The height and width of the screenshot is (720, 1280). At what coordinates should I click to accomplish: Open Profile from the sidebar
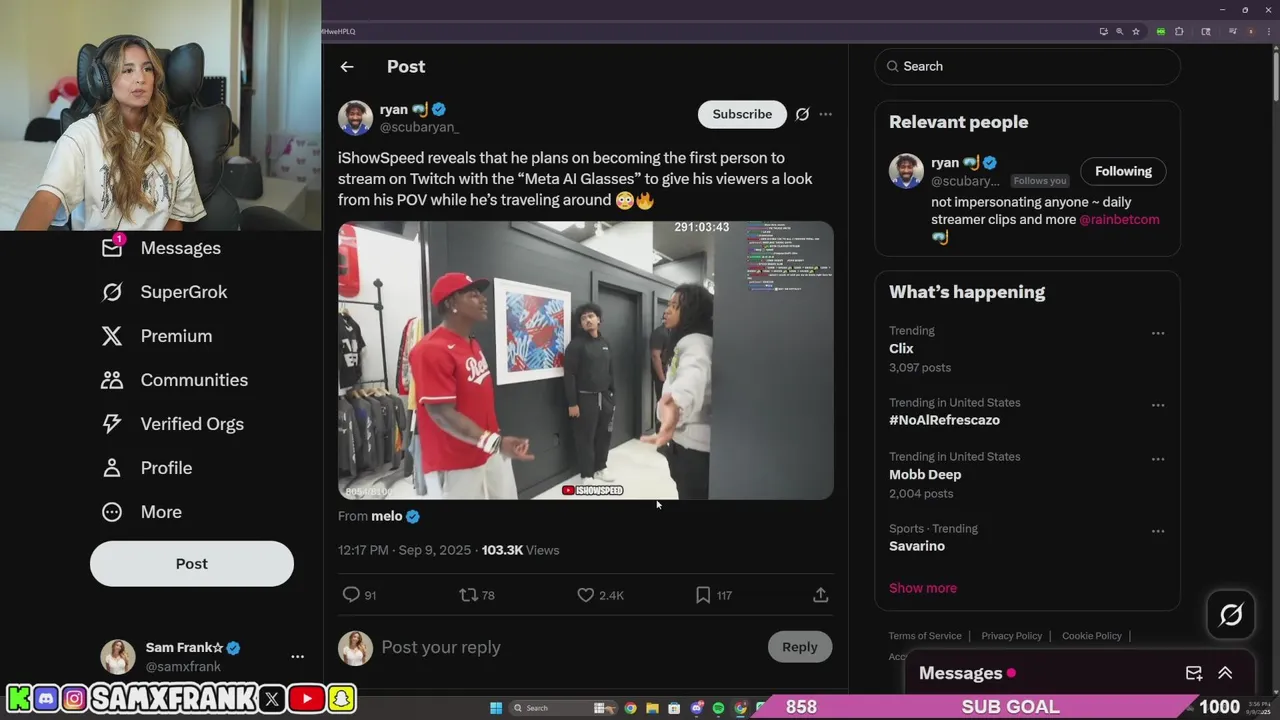tap(147, 468)
